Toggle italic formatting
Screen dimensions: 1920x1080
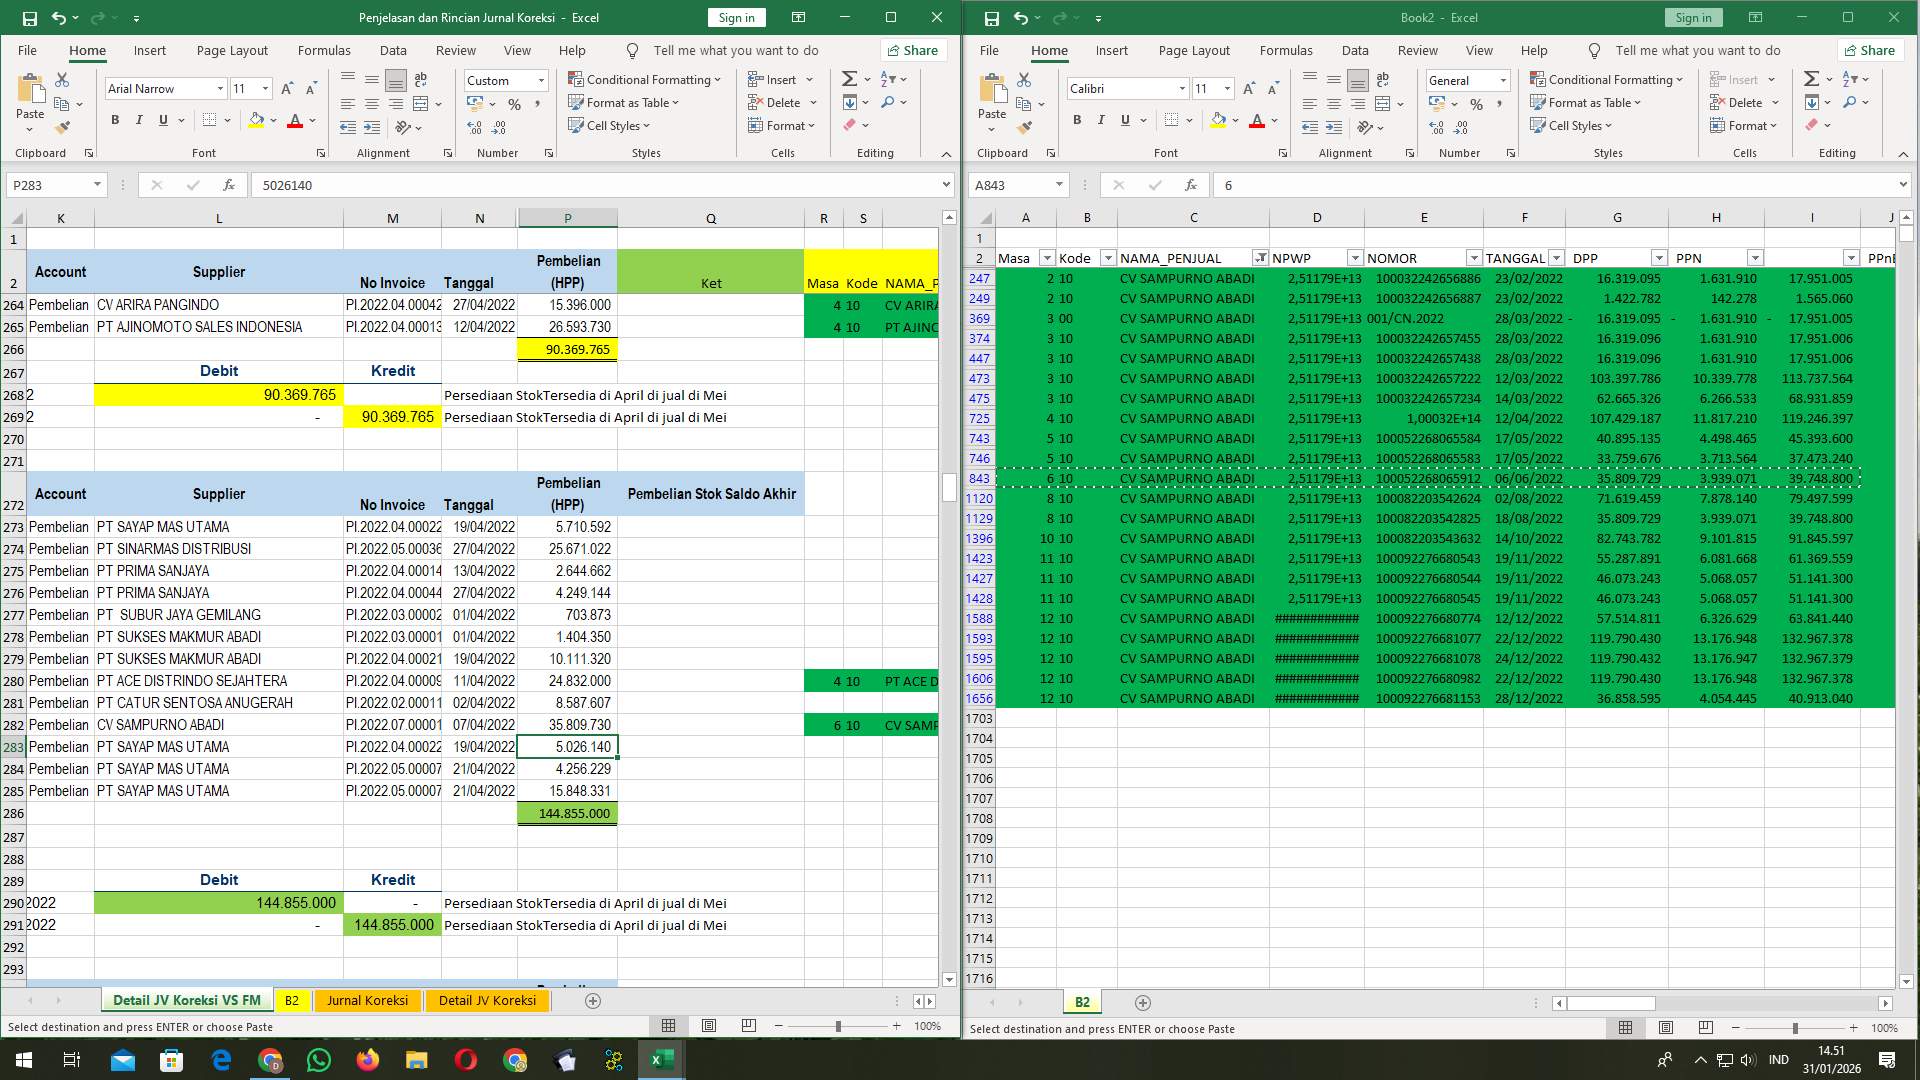[x=140, y=119]
